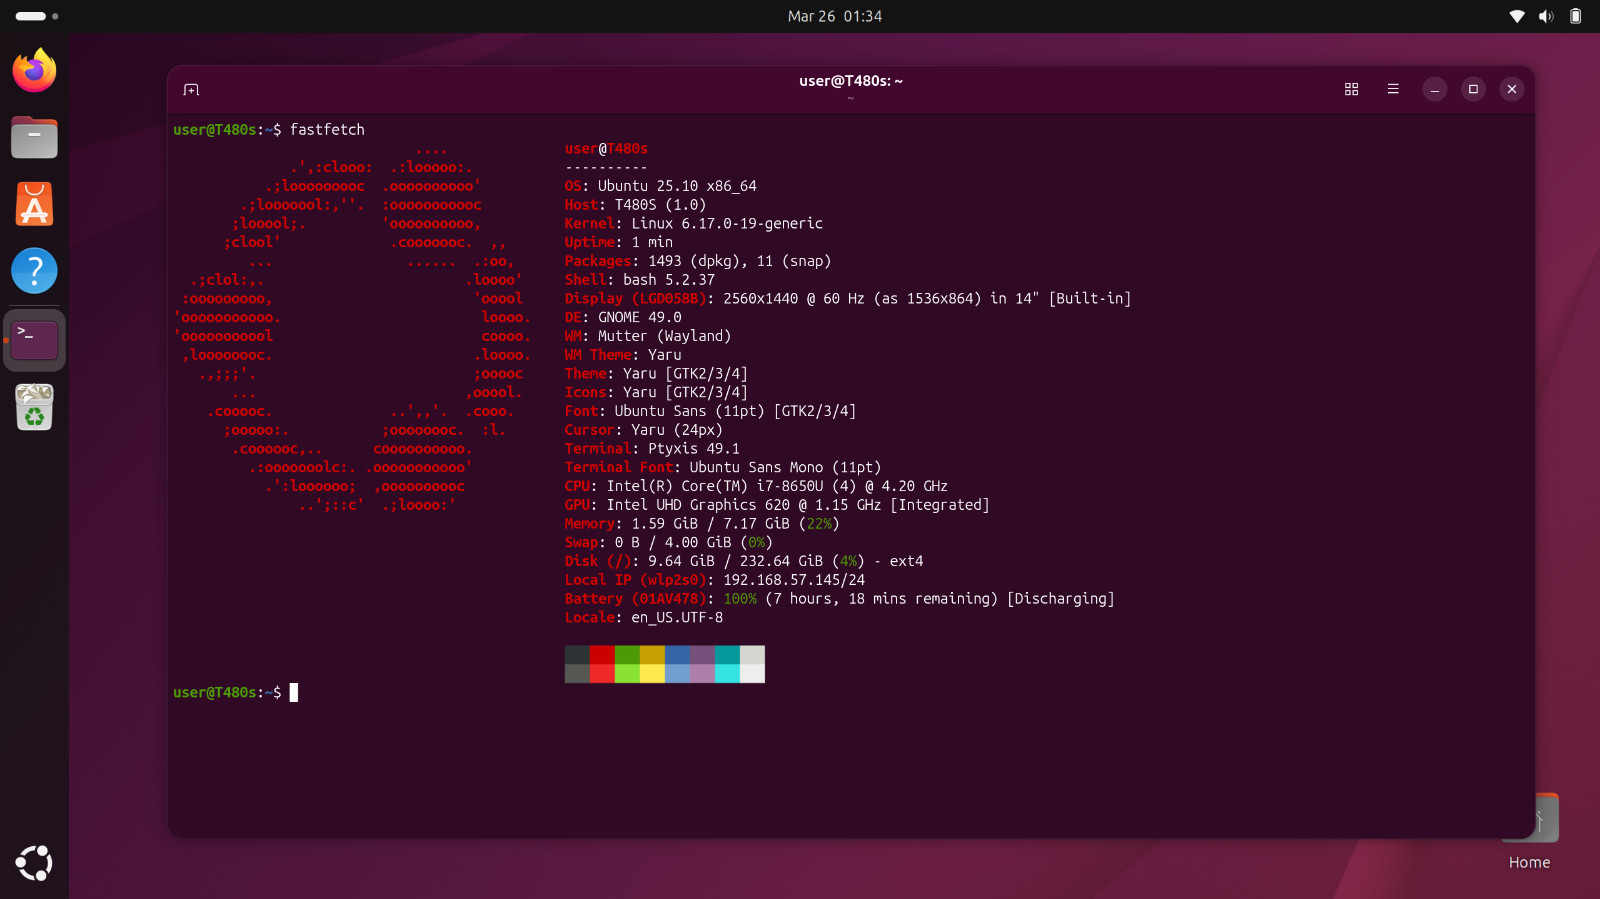
Task: Open the Home folder desktop icon
Action: pos(1530,832)
